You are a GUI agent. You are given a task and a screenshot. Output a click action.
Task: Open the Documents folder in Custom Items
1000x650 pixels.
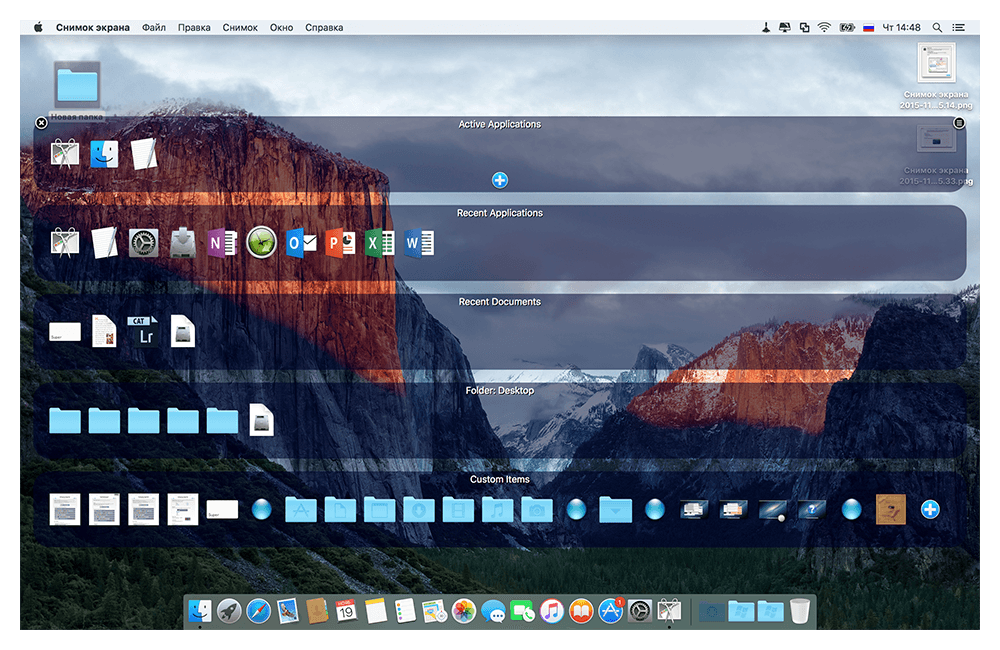pyautogui.click(x=341, y=510)
